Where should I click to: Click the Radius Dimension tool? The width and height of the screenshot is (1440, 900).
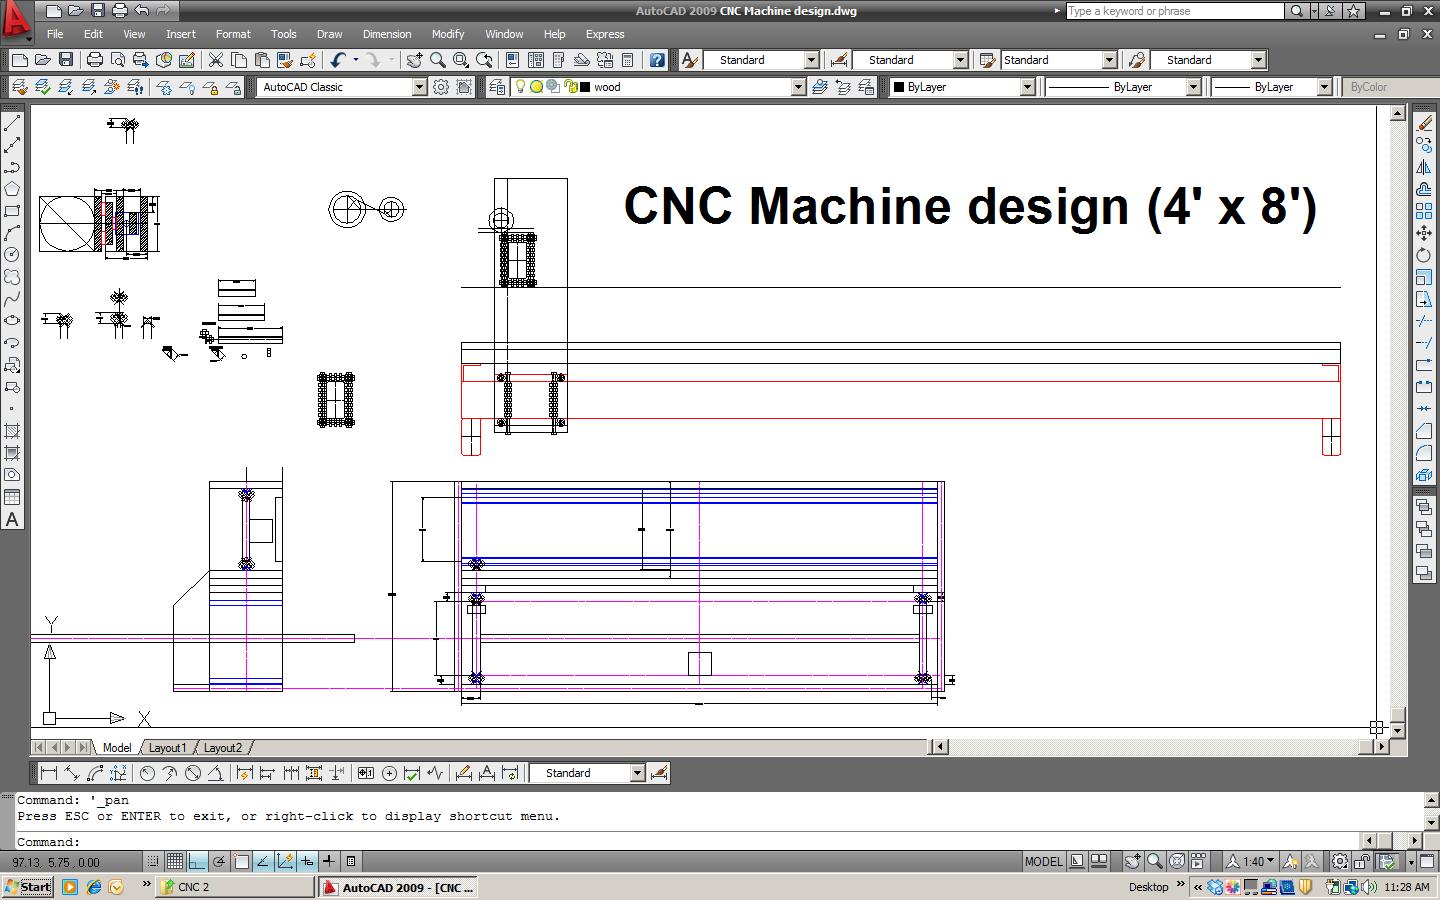[146, 772]
